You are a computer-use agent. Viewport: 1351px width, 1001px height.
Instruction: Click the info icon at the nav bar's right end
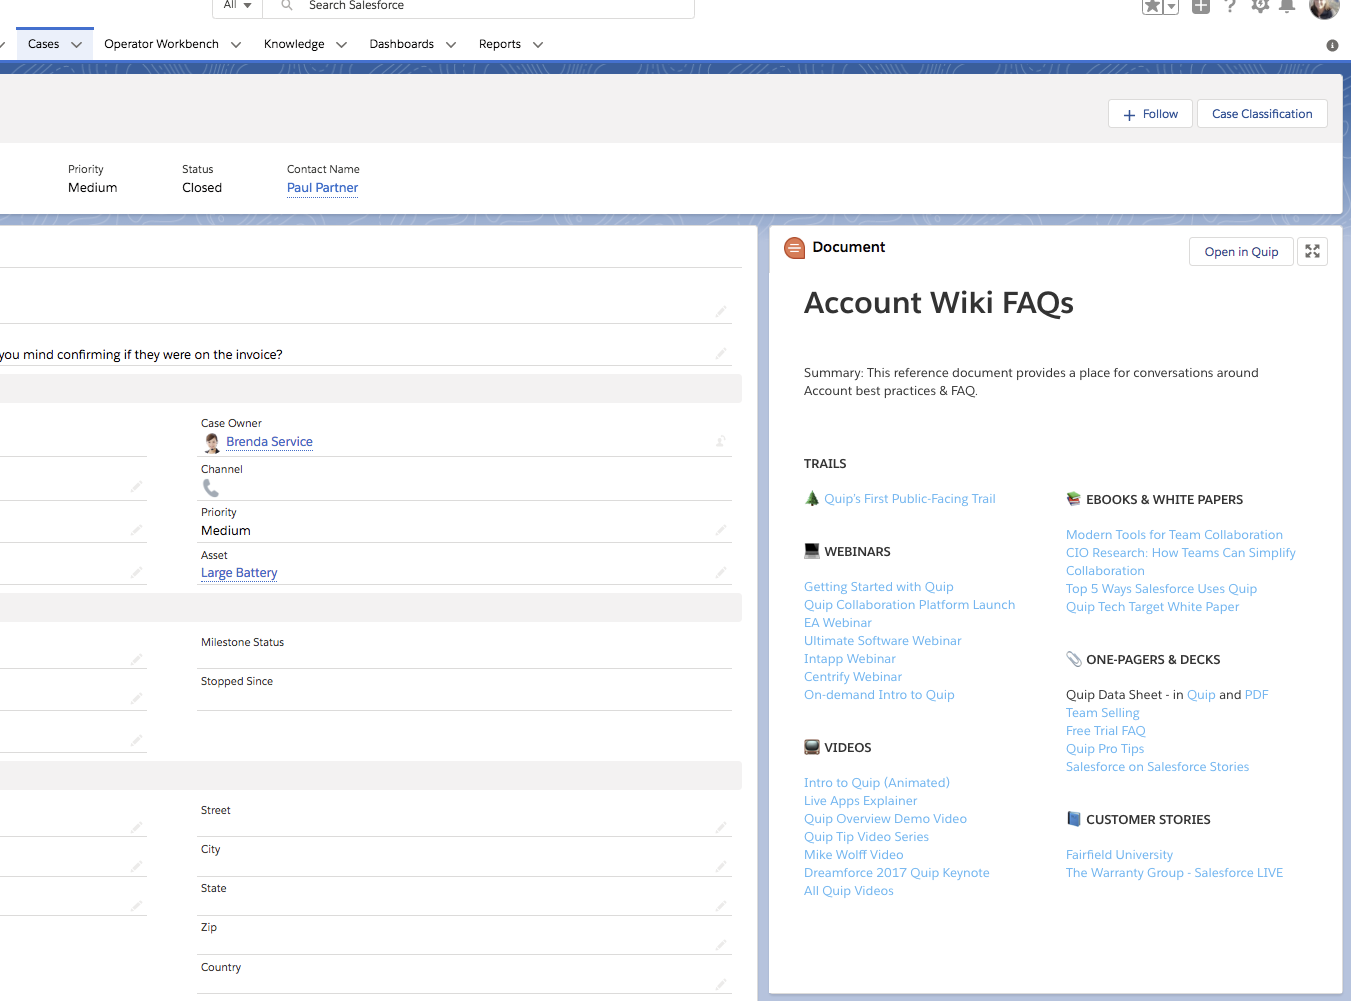coord(1332,45)
